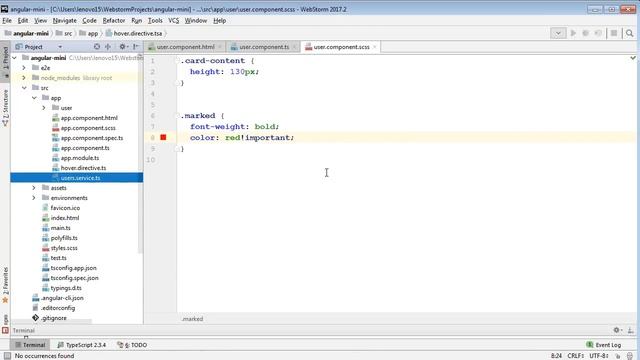This screenshot has width=640, height=360.
Task: Open Terminal panel settings gear
Action: pyautogui.click(x=617, y=330)
